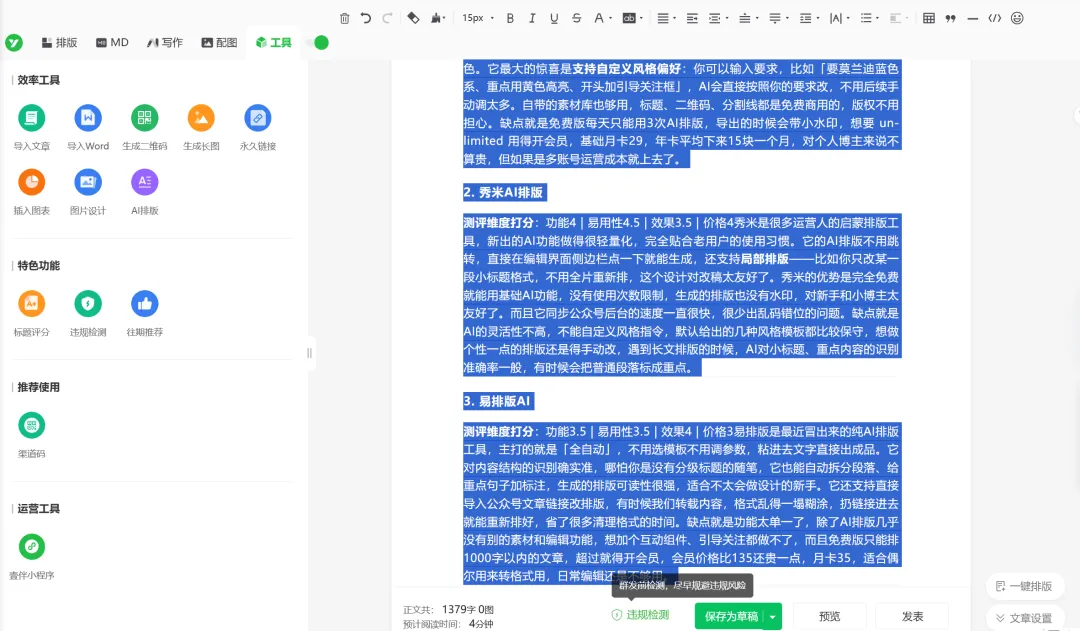Image resolution: width=1080 pixels, height=631 pixels.
Task: Open the 标题评分 feature
Action: (32, 313)
